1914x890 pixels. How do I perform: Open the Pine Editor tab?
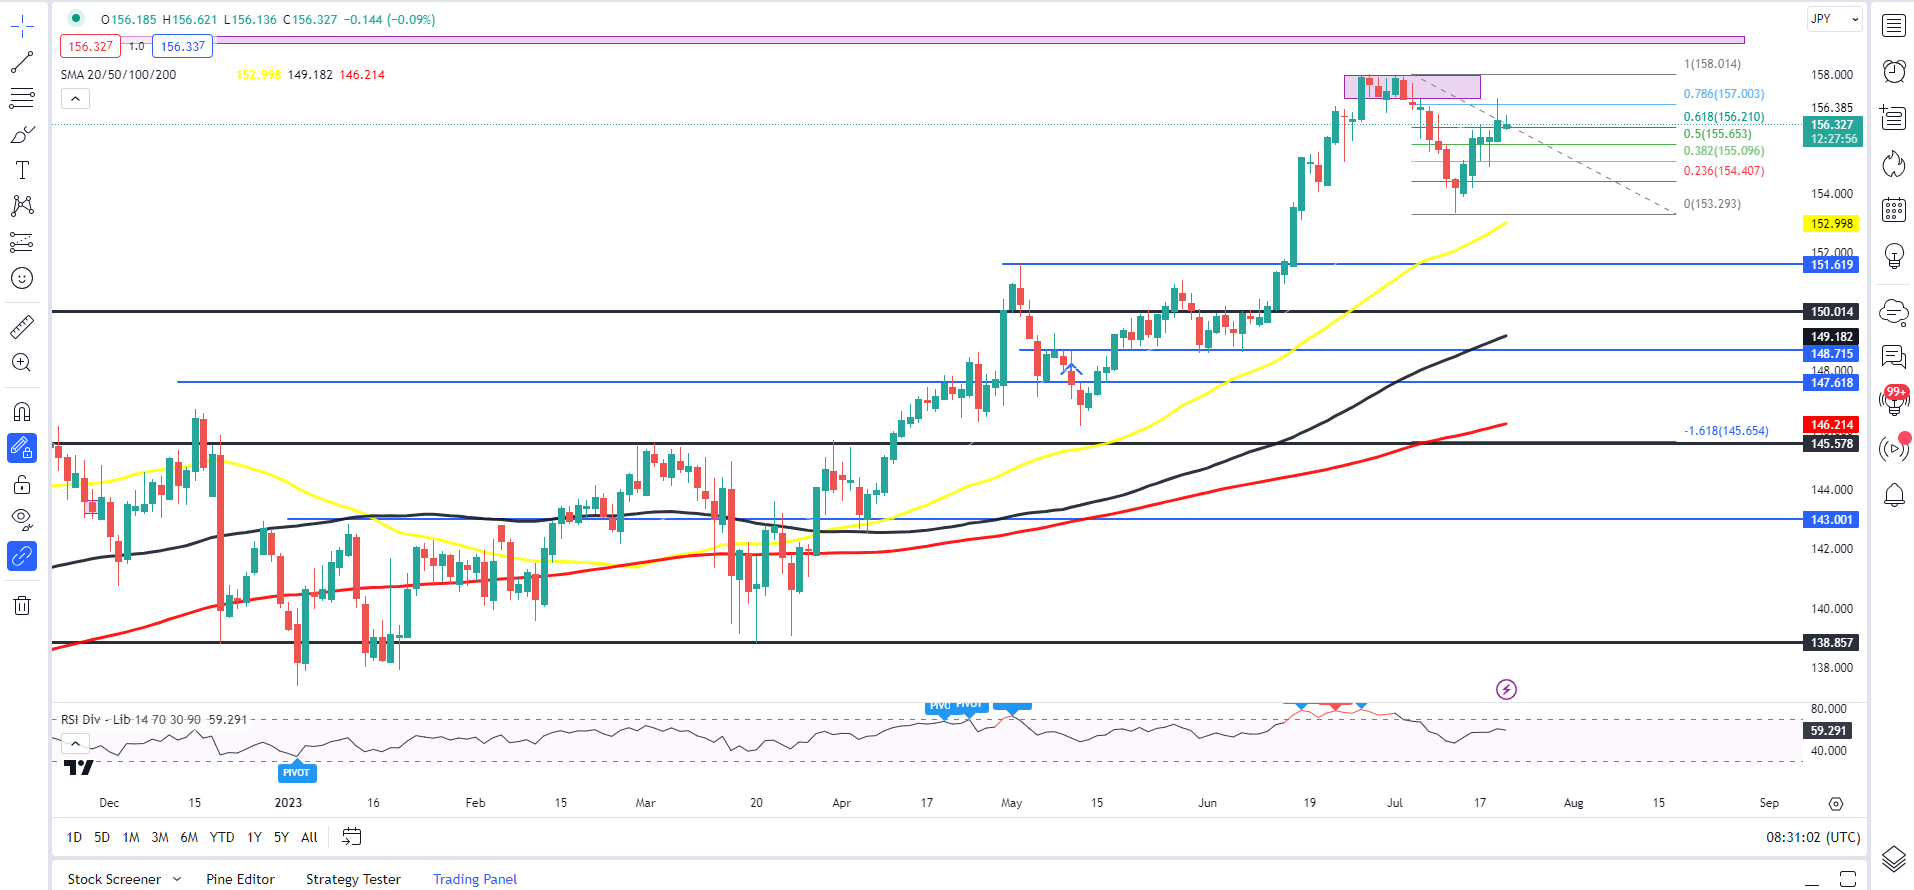(240, 879)
